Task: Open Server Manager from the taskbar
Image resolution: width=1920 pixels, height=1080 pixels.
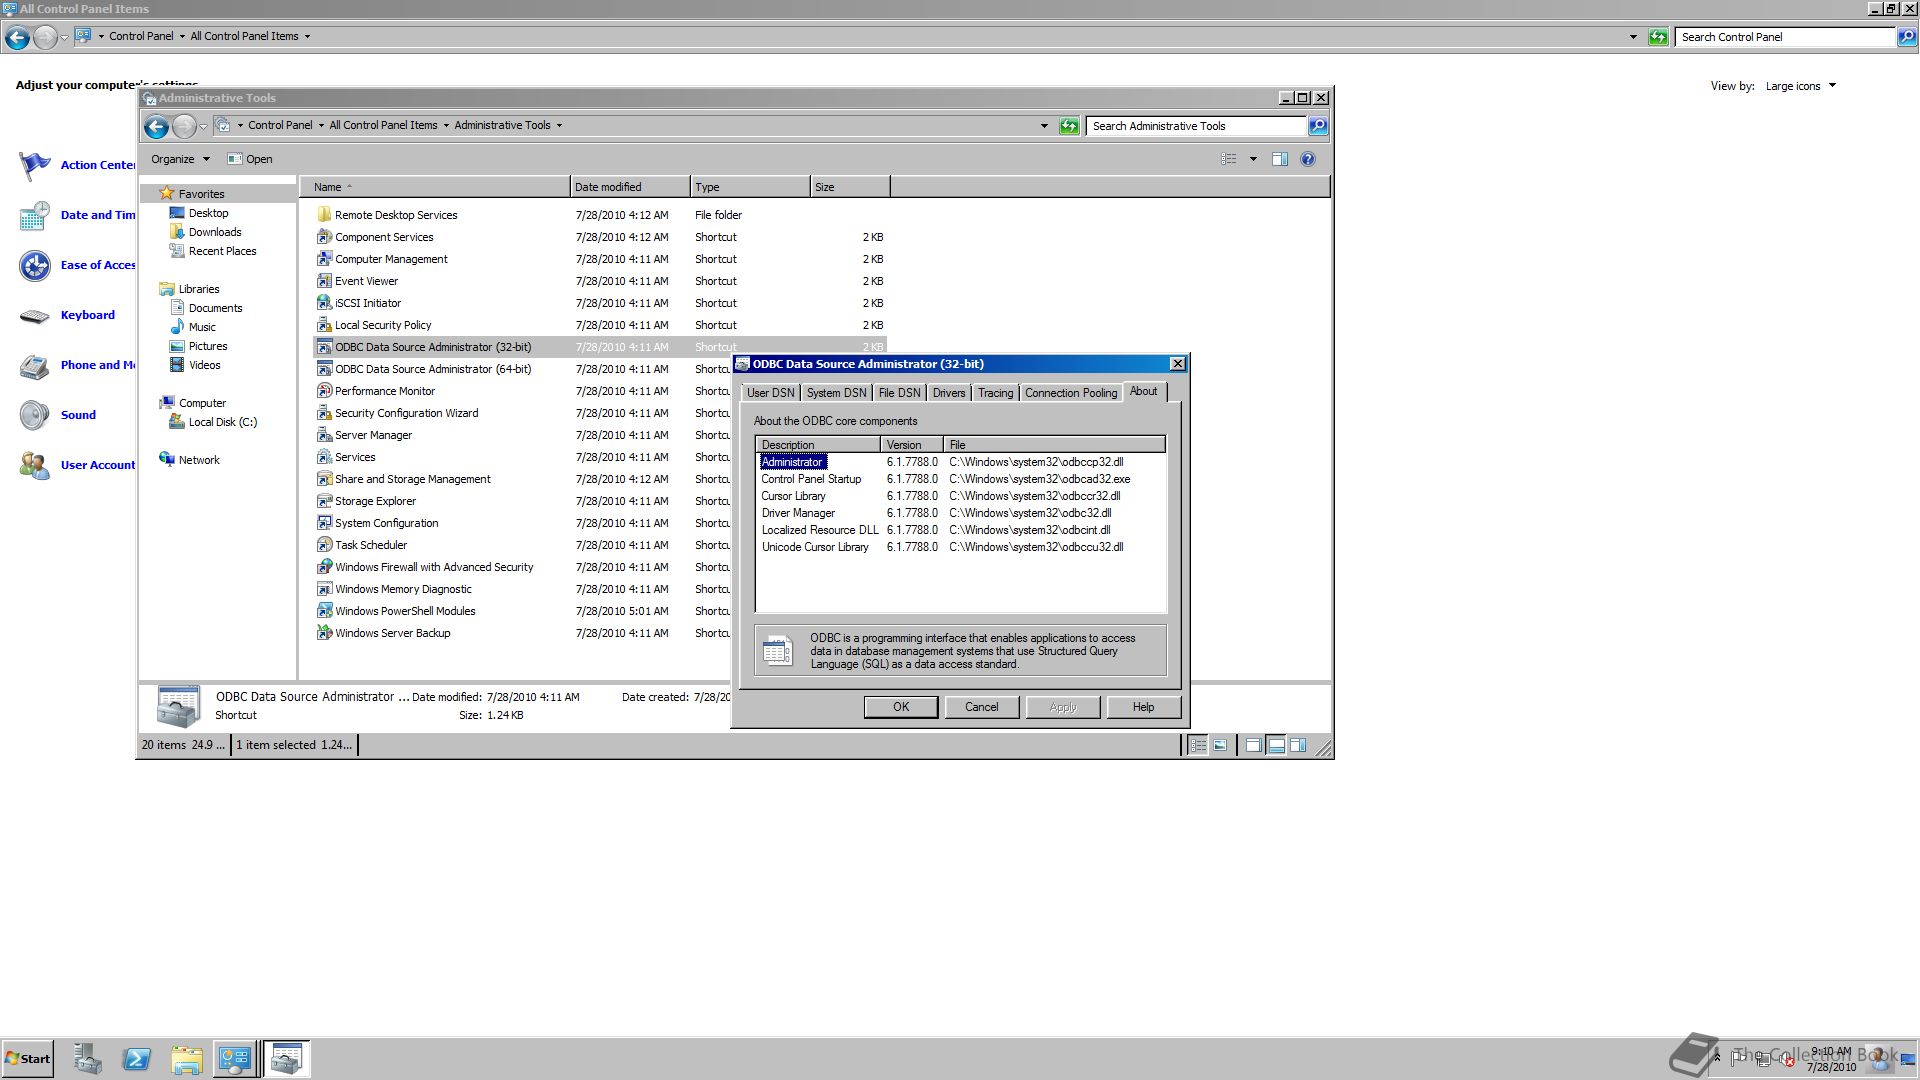Action: pyautogui.click(x=87, y=1059)
